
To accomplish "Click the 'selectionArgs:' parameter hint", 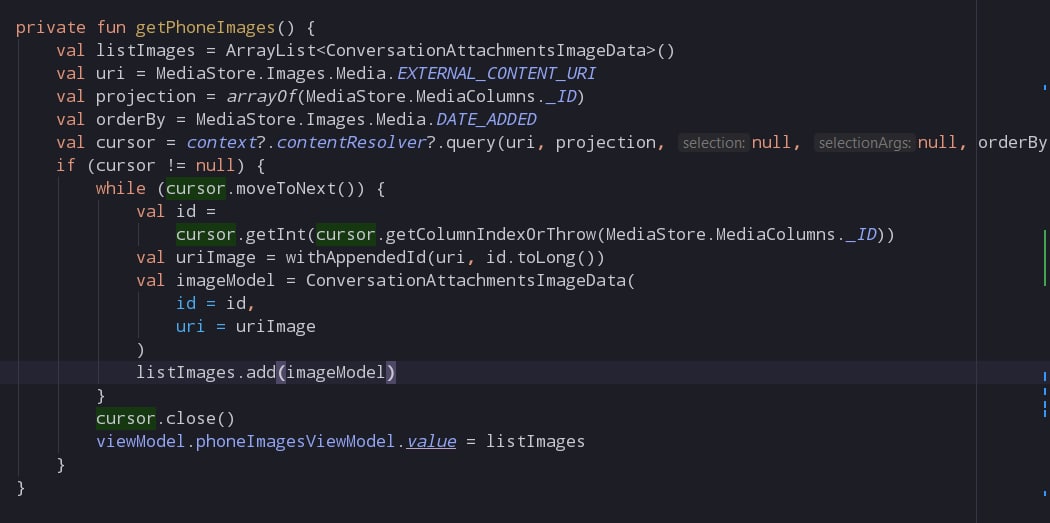I will click(865, 143).
